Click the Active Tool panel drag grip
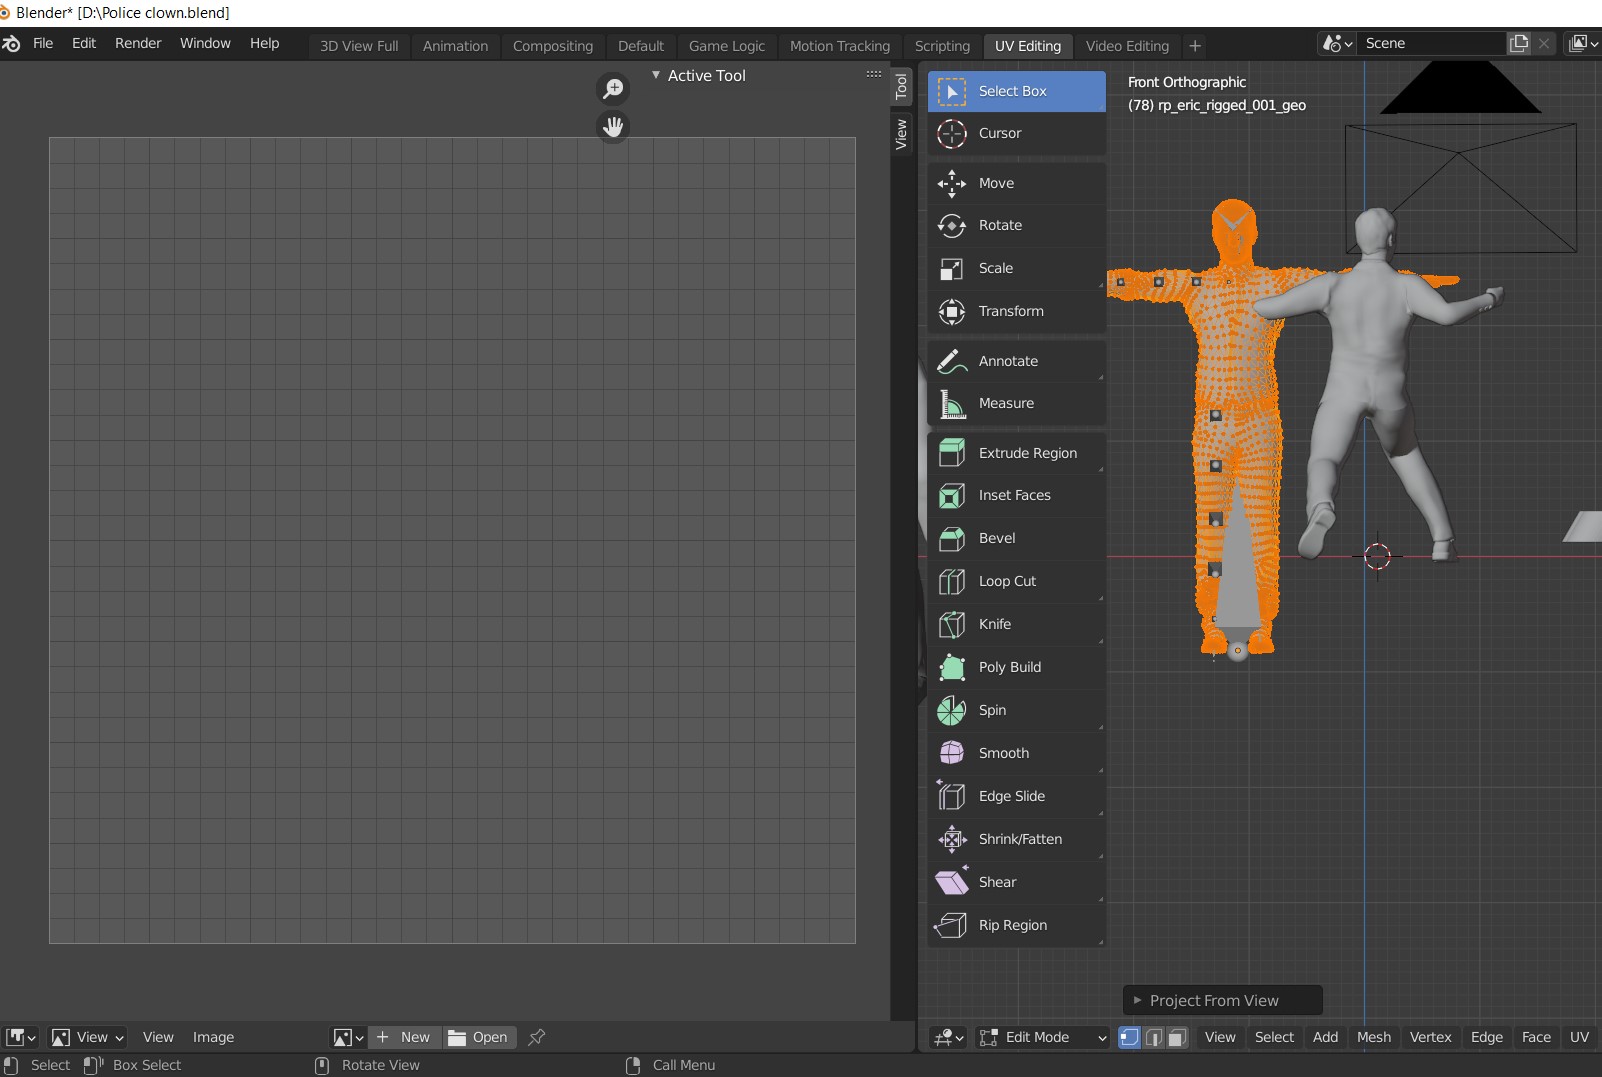This screenshot has width=1602, height=1077. pyautogui.click(x=874, y=74)
